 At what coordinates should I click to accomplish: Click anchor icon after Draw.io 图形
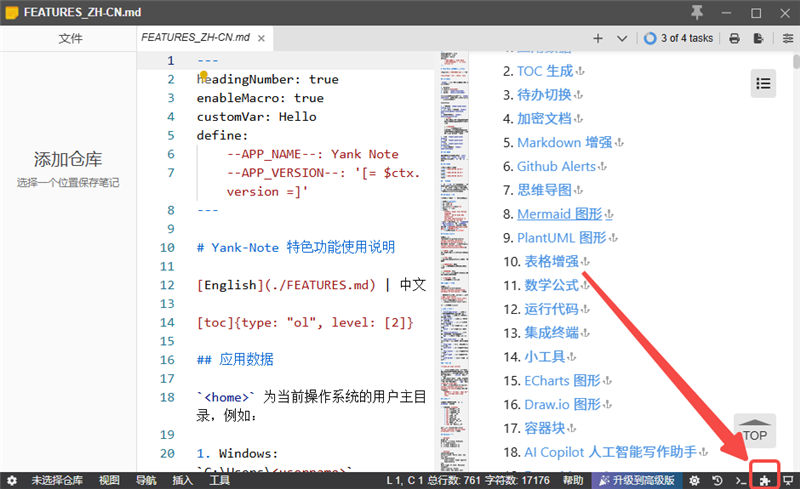[607, 405]
